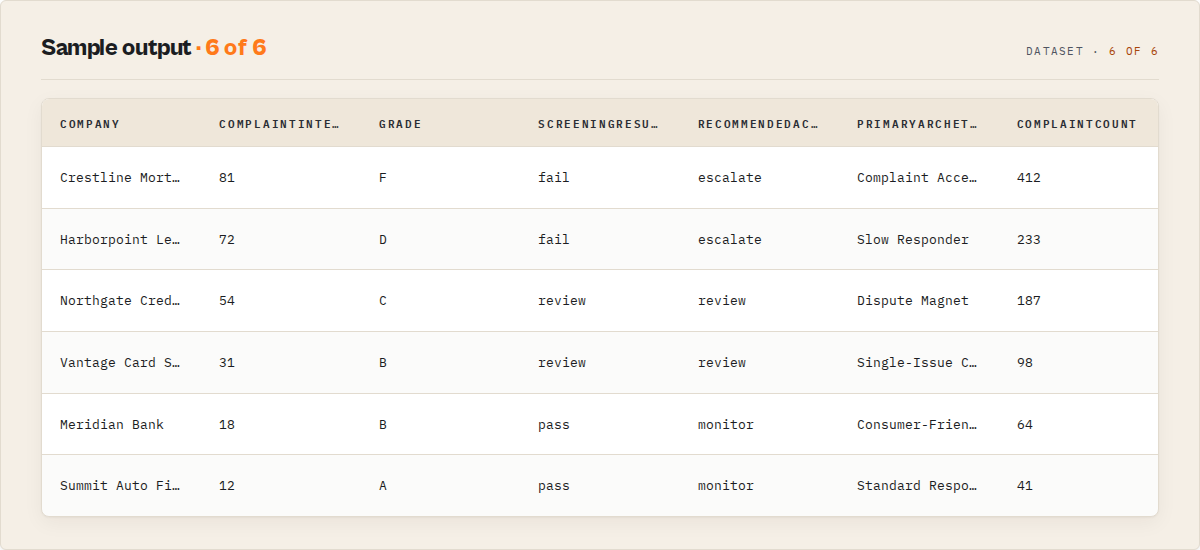Click complaint count 233
The width and height of the screenshot is (1200, 550).
pyautogui.click(x=1029, y=240)
